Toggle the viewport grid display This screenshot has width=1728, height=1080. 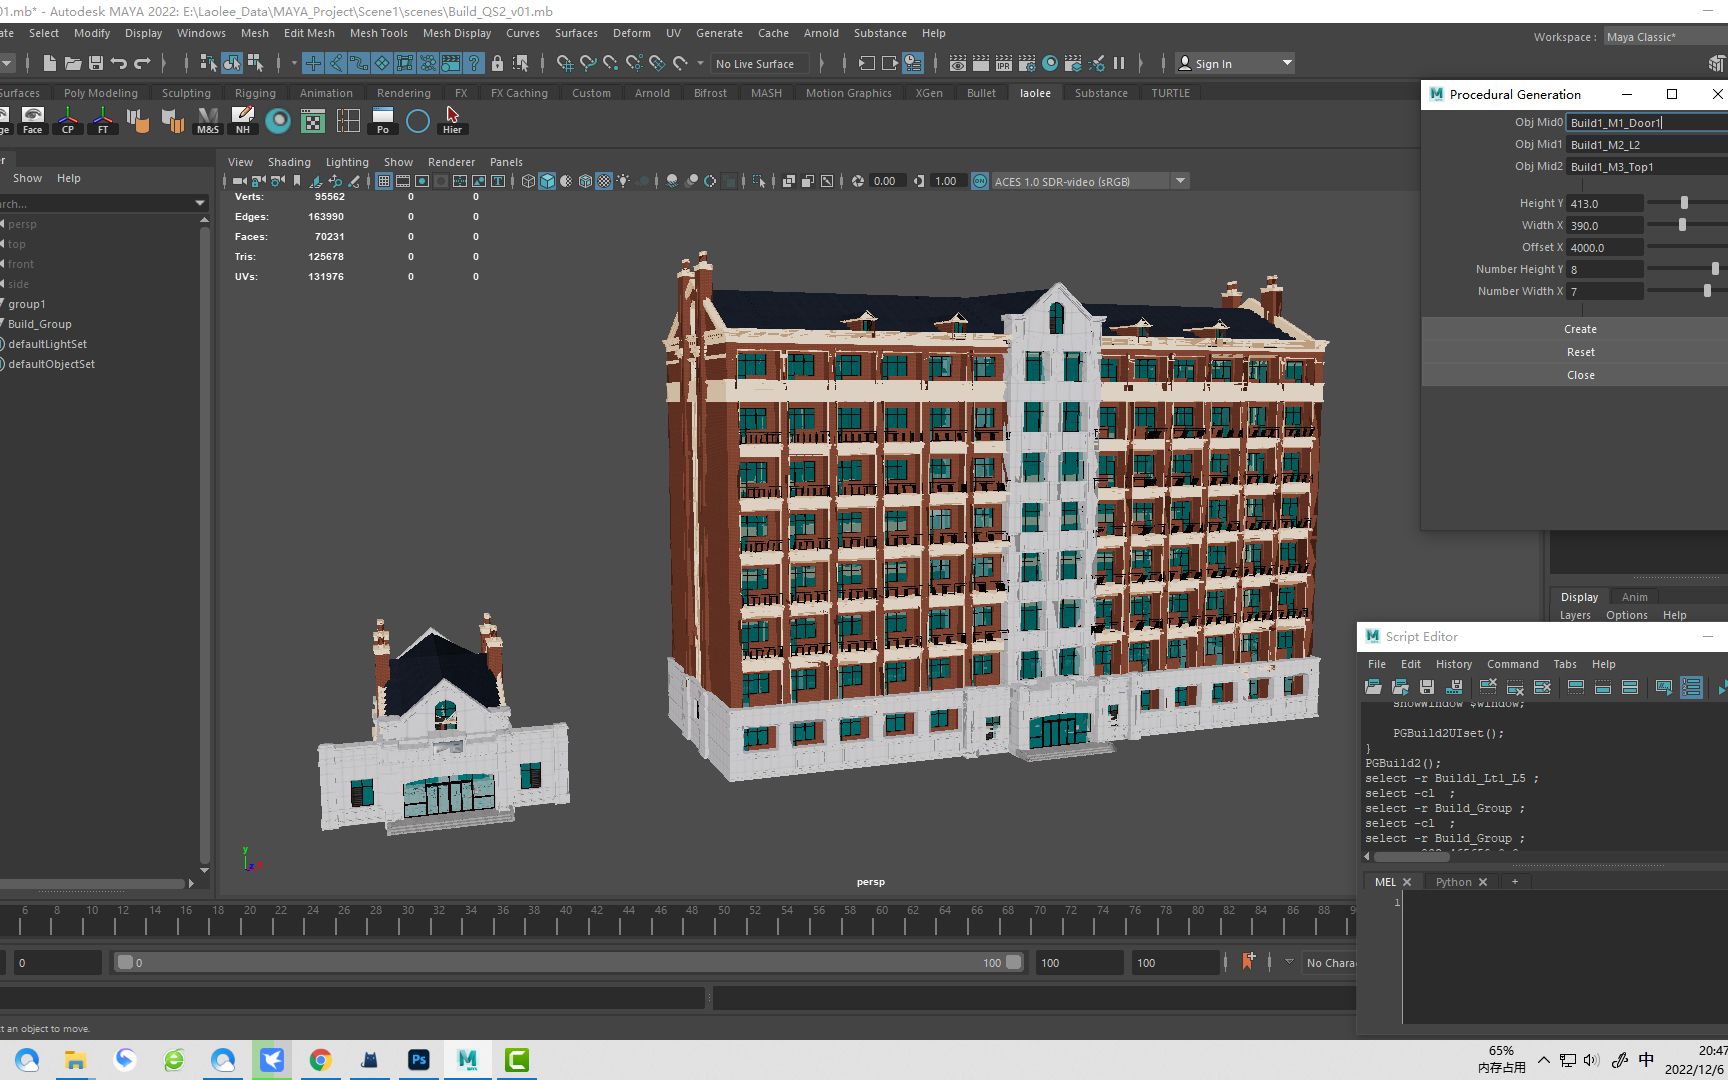383,181
